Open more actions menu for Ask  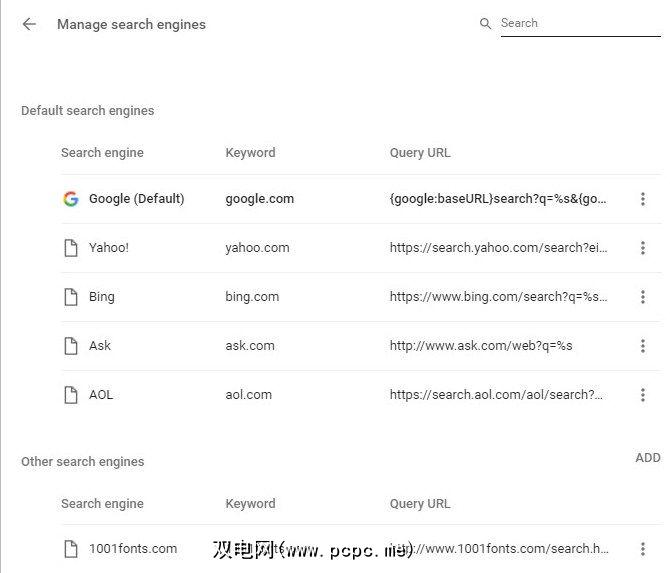tap(642, 346)
